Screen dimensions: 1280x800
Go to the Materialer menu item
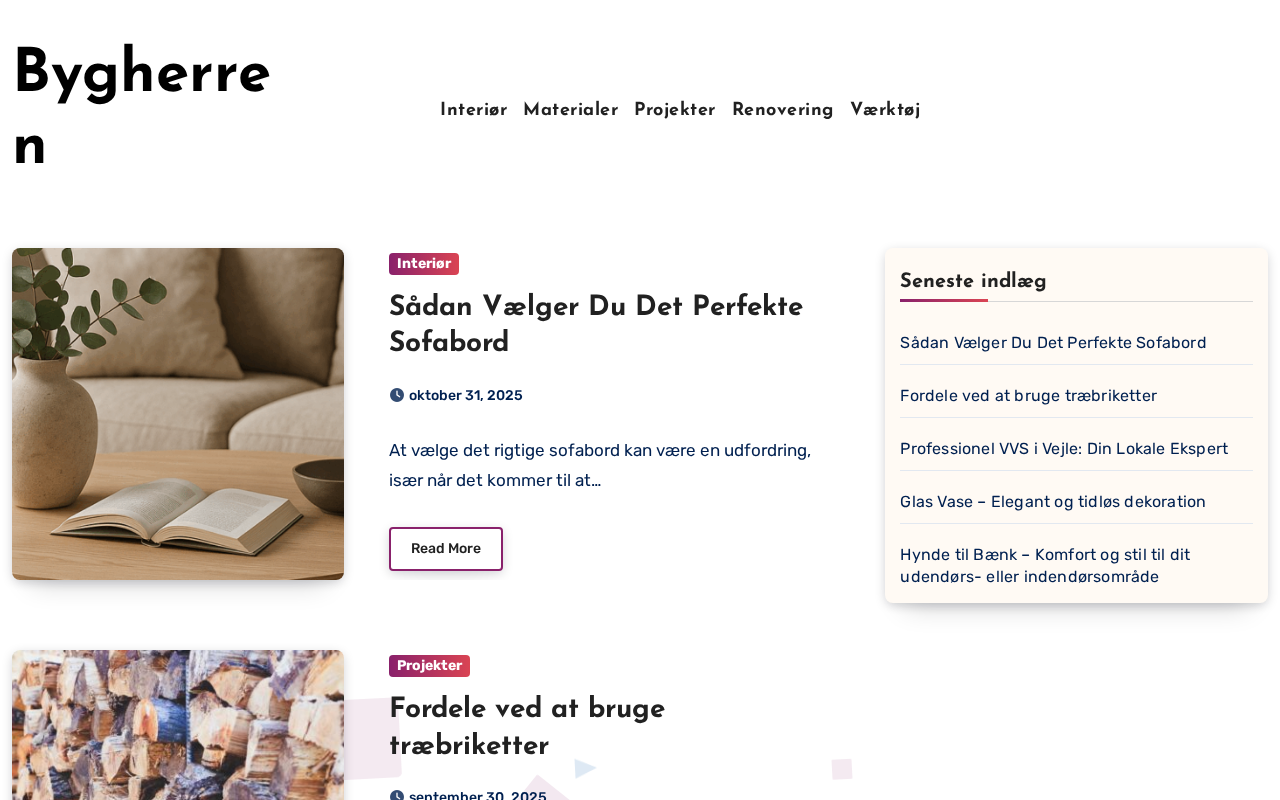coord(571,110)
